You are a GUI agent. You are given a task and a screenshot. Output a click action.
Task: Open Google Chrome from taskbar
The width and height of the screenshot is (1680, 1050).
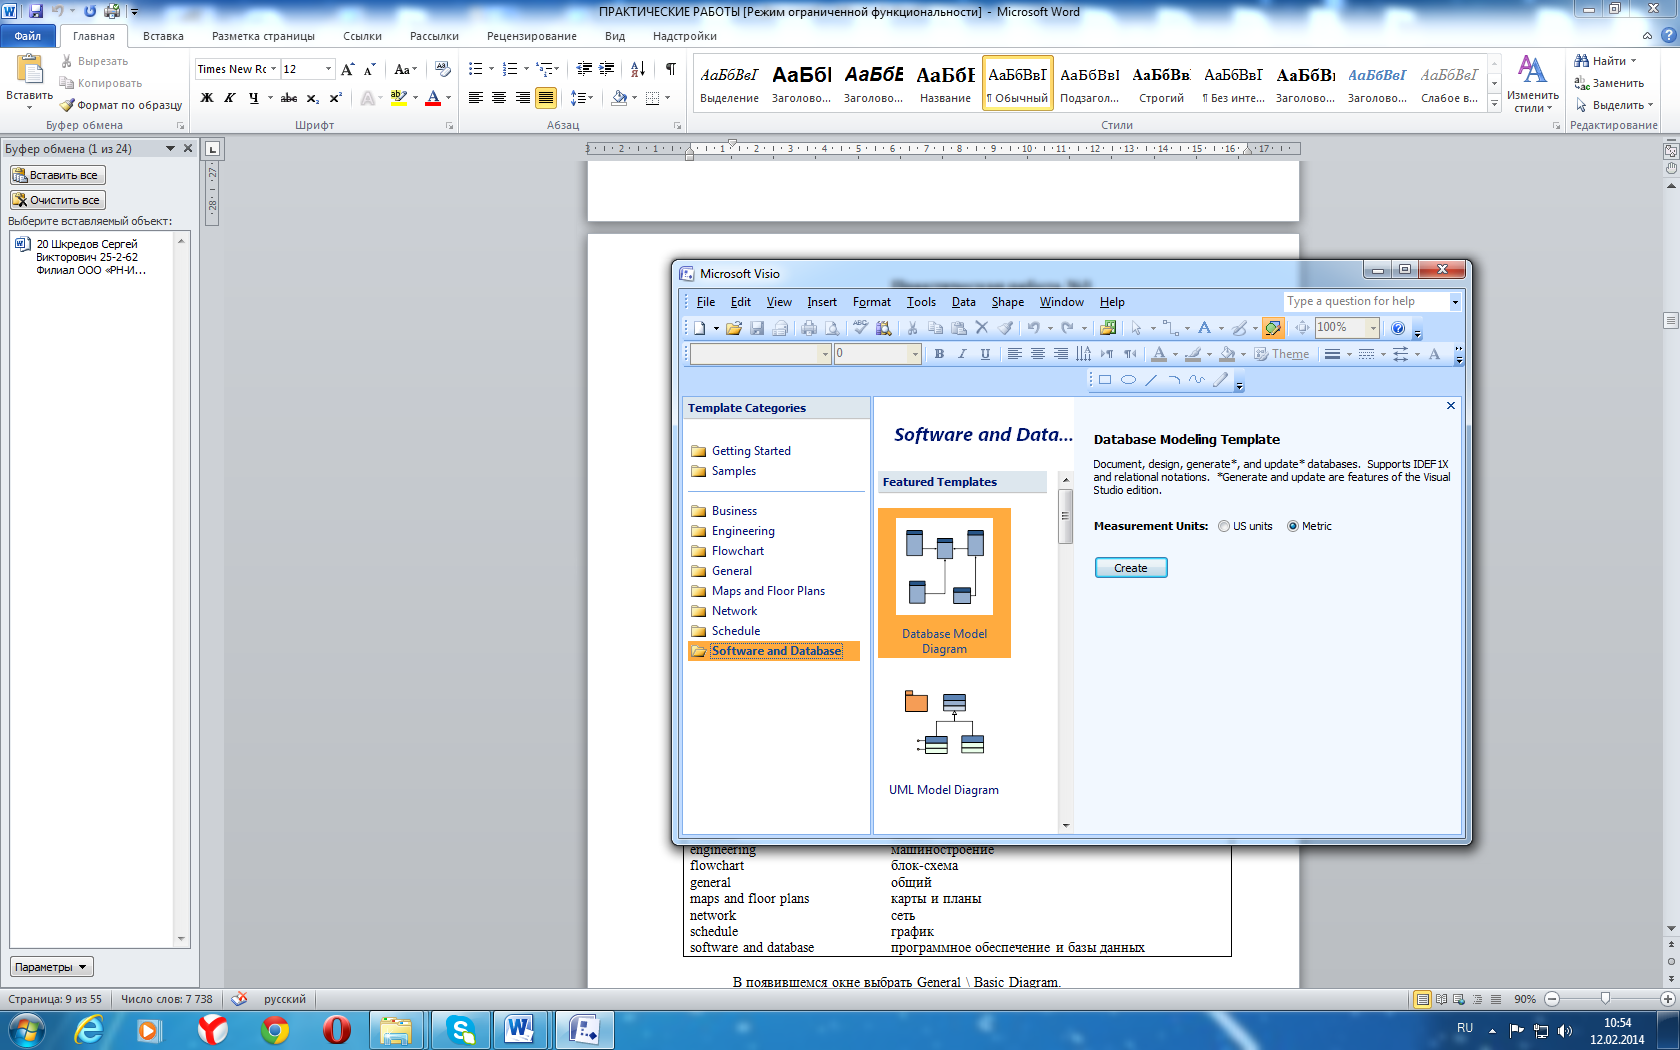tap(275, 1029)
